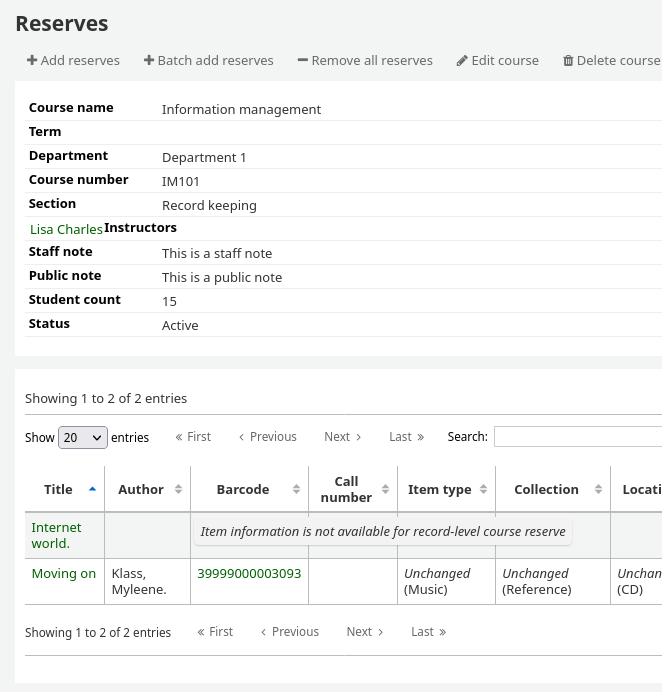Viewport: 662px width, 692px height.
Task: Open the Show entries count dropdown
Action: [x=83, y=437]
